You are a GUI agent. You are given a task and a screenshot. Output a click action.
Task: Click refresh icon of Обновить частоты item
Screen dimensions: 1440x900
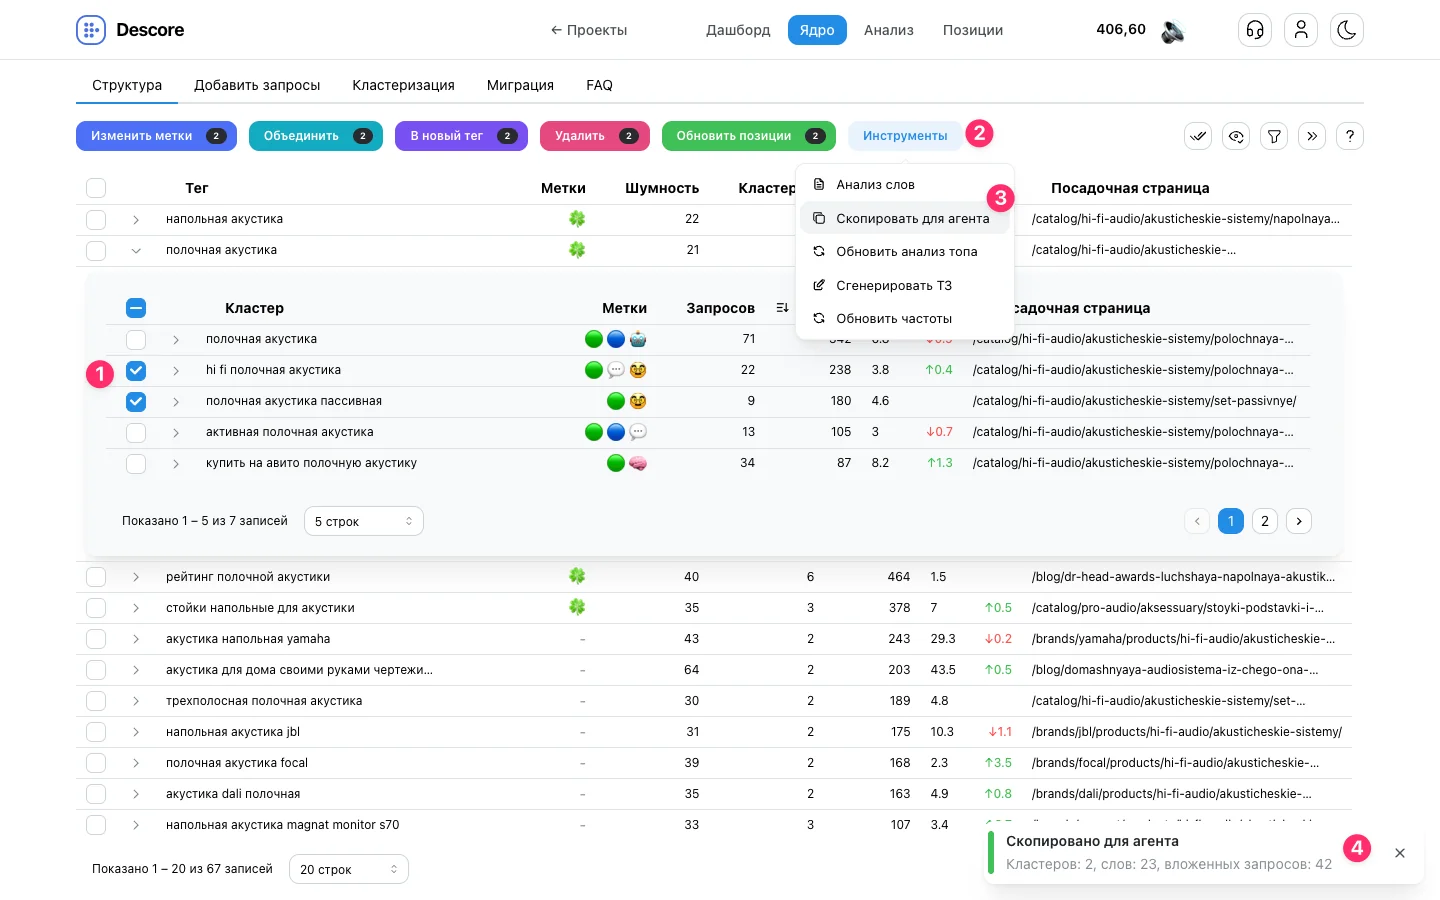[819, 318]
